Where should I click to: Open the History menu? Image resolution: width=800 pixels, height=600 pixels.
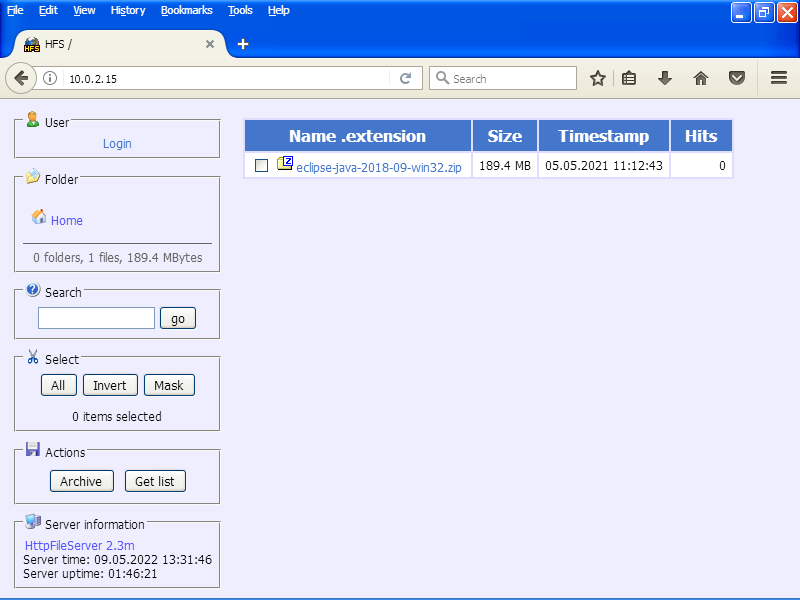[128, 10]
